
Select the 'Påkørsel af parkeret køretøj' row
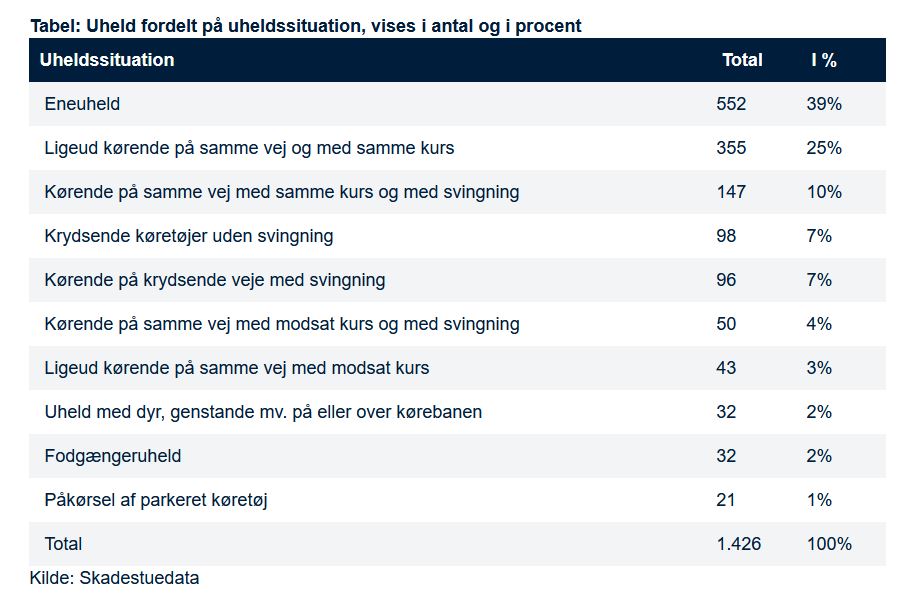click(x=156, y=500)
